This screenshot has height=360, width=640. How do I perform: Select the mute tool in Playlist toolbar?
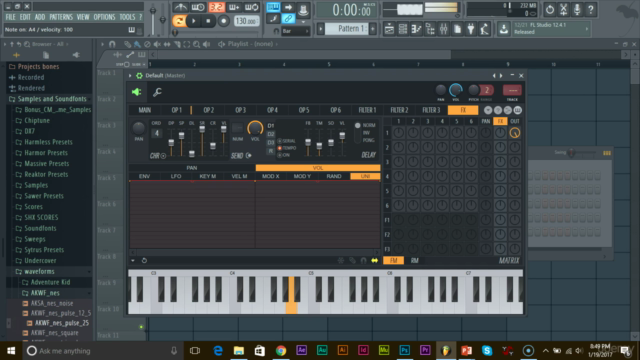coord(157,44)
